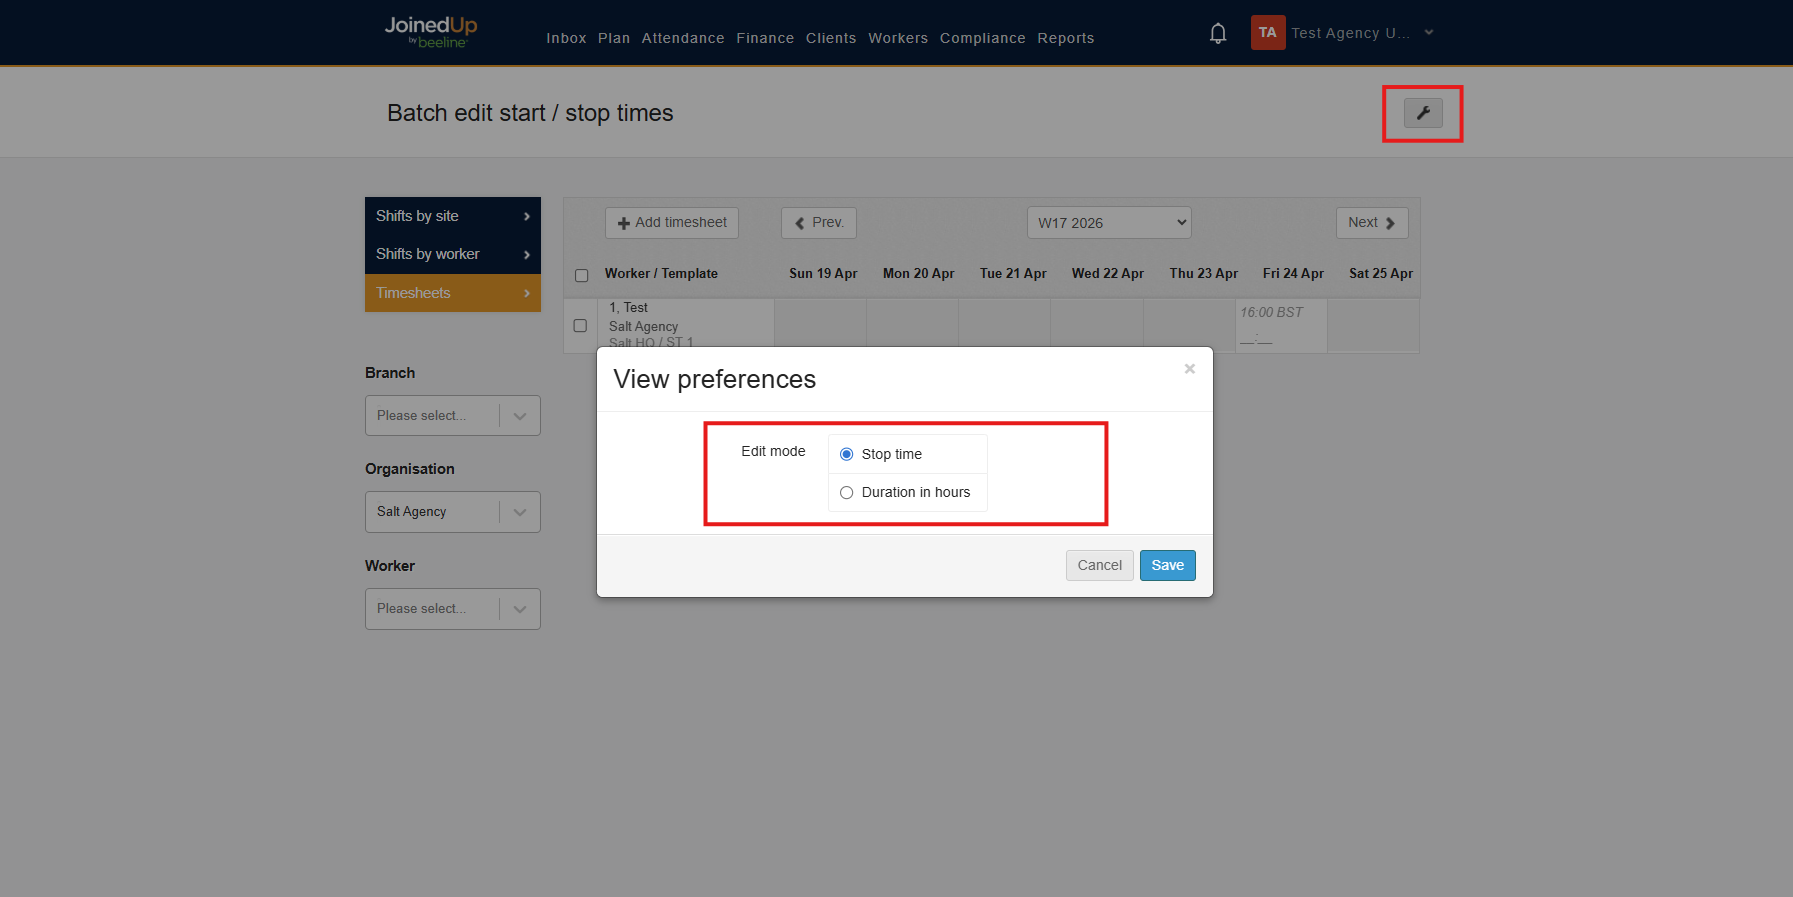Open the Reports menu

click(1065, 38)
